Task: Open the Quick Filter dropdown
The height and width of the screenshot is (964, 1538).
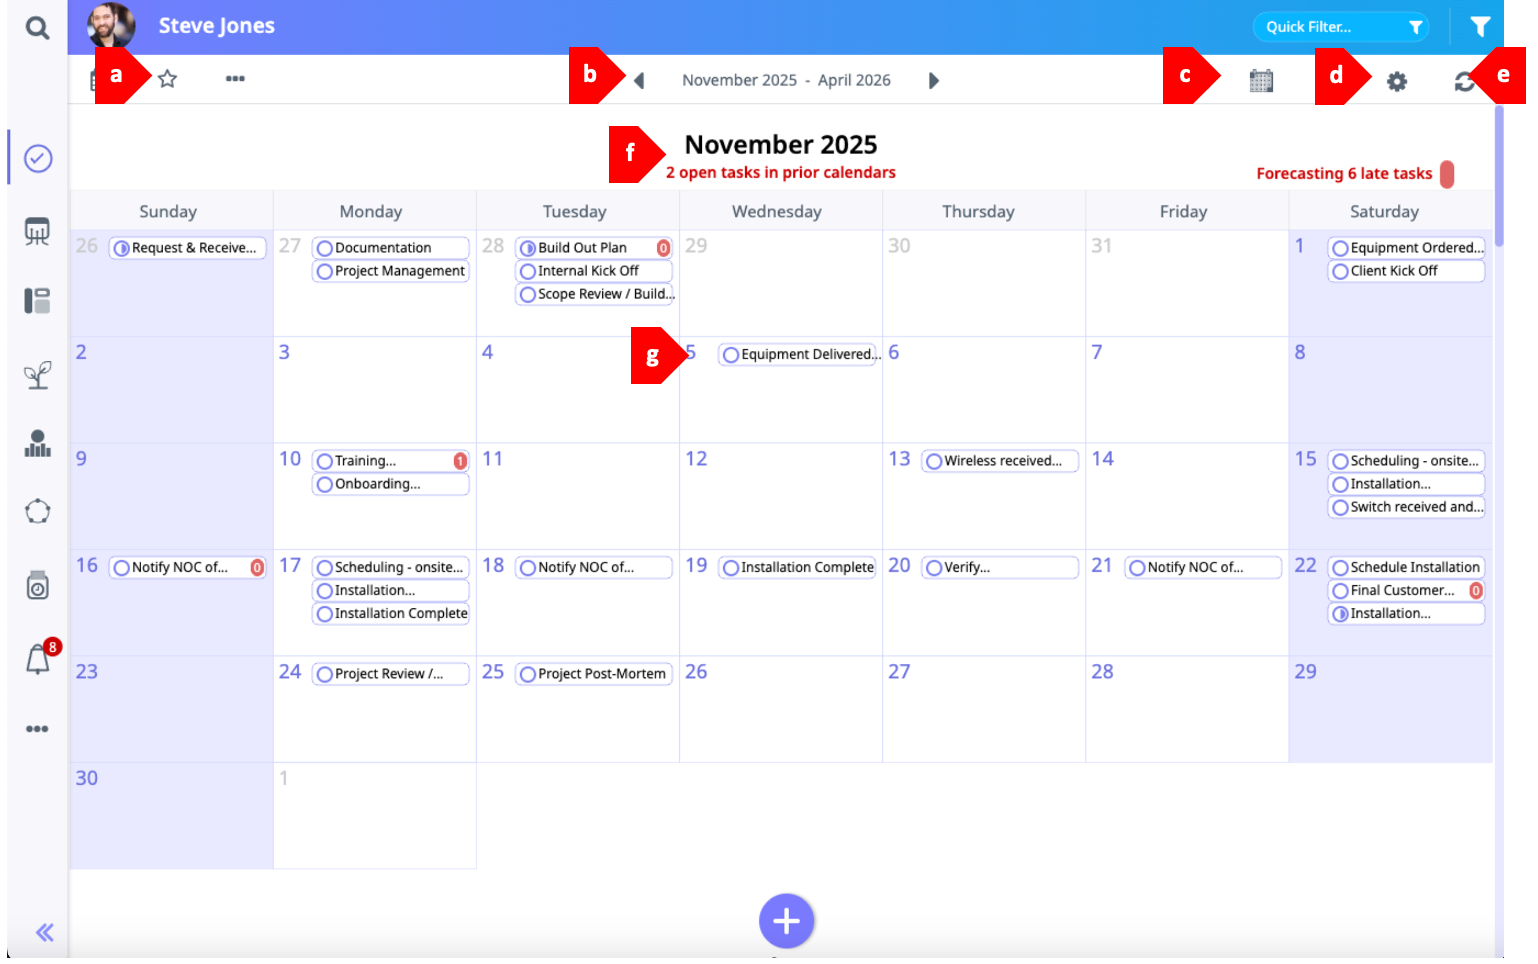Action: pyautogui.click(x=1340, y=27)
